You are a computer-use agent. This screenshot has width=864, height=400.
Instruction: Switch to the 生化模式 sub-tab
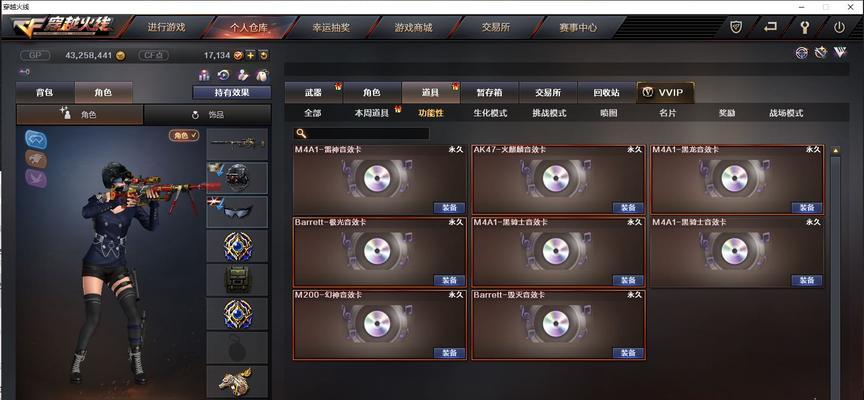[x=490, y=113]
